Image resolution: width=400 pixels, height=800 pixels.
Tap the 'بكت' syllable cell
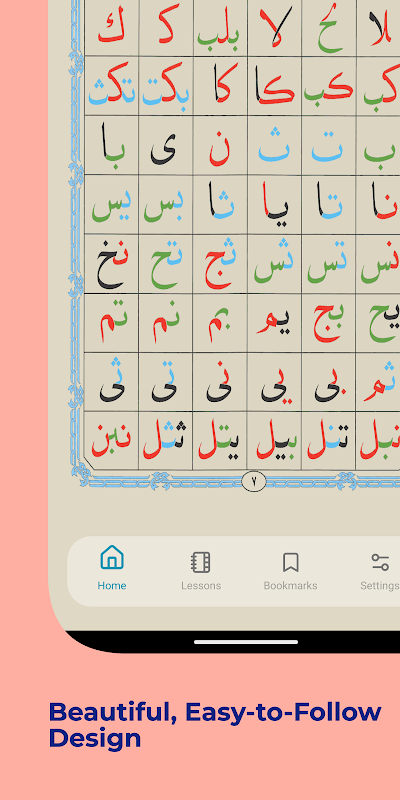[x=165, y=86]
